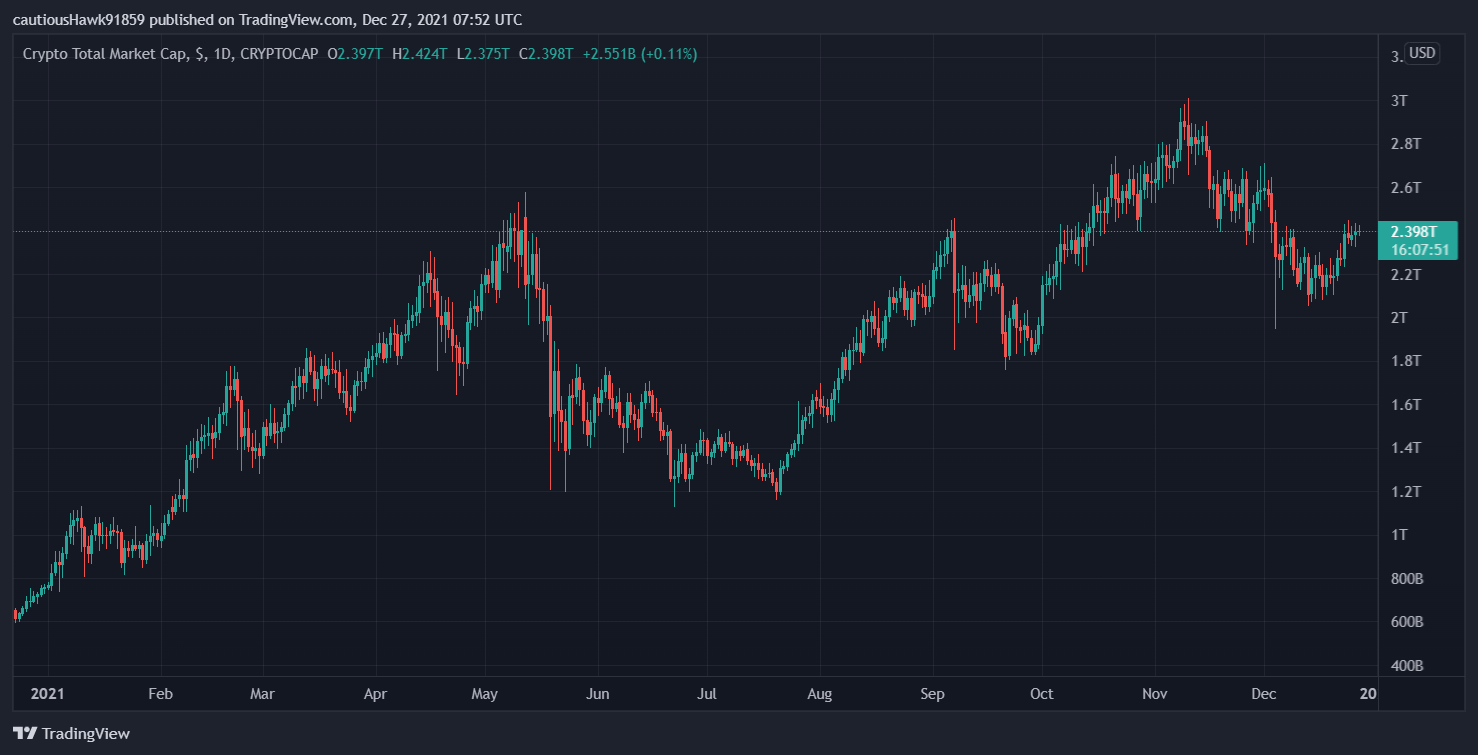Click the Aug label on time axis
The width and height of the screenshot is (1478, 755).
819,693
